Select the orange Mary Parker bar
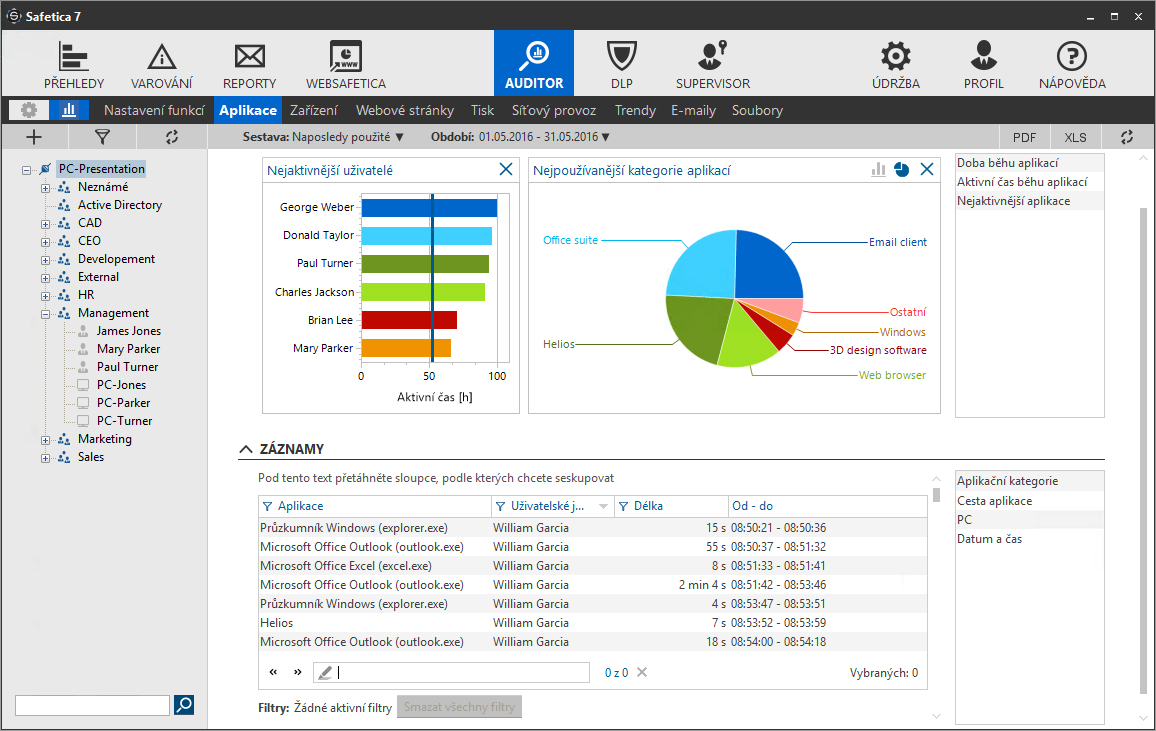The image size is (1156, 731). point(406,348)
